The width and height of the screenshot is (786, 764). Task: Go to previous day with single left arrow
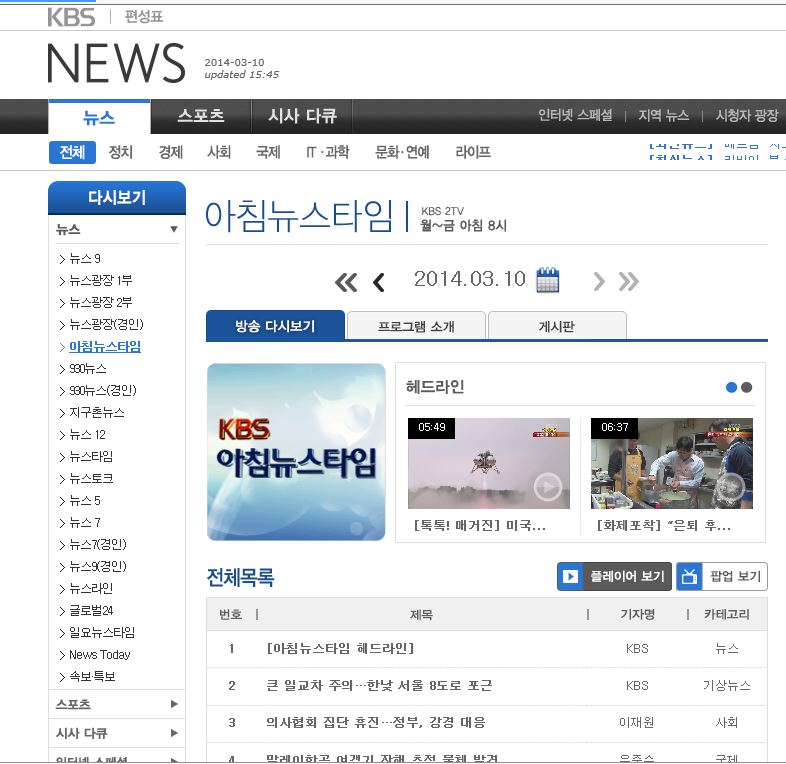[x=378, y=282]
